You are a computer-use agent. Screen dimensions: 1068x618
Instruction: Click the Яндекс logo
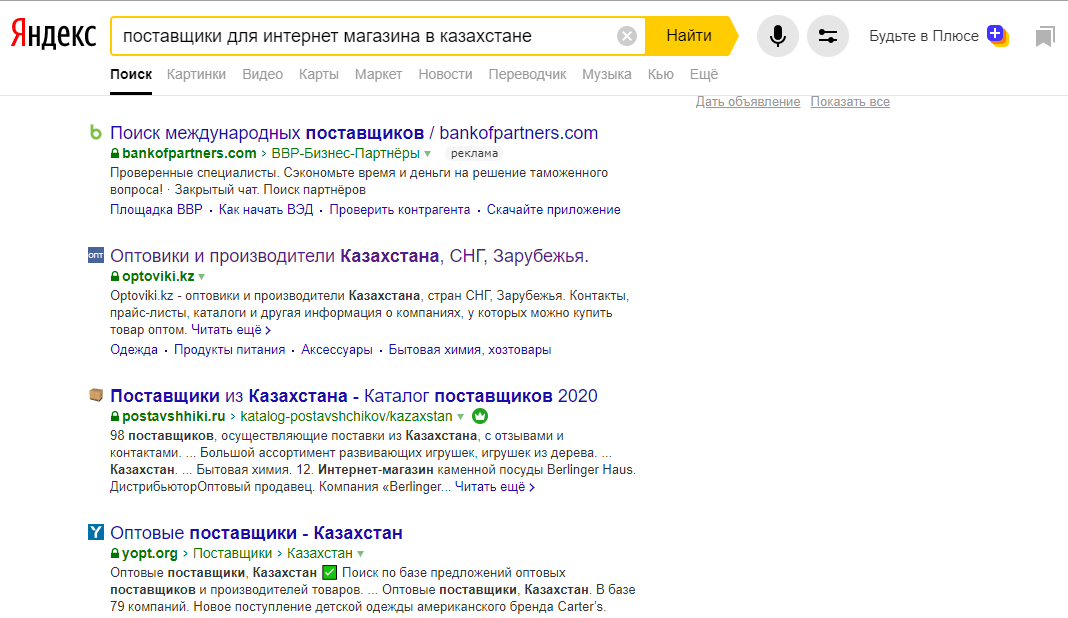point(54,35)
